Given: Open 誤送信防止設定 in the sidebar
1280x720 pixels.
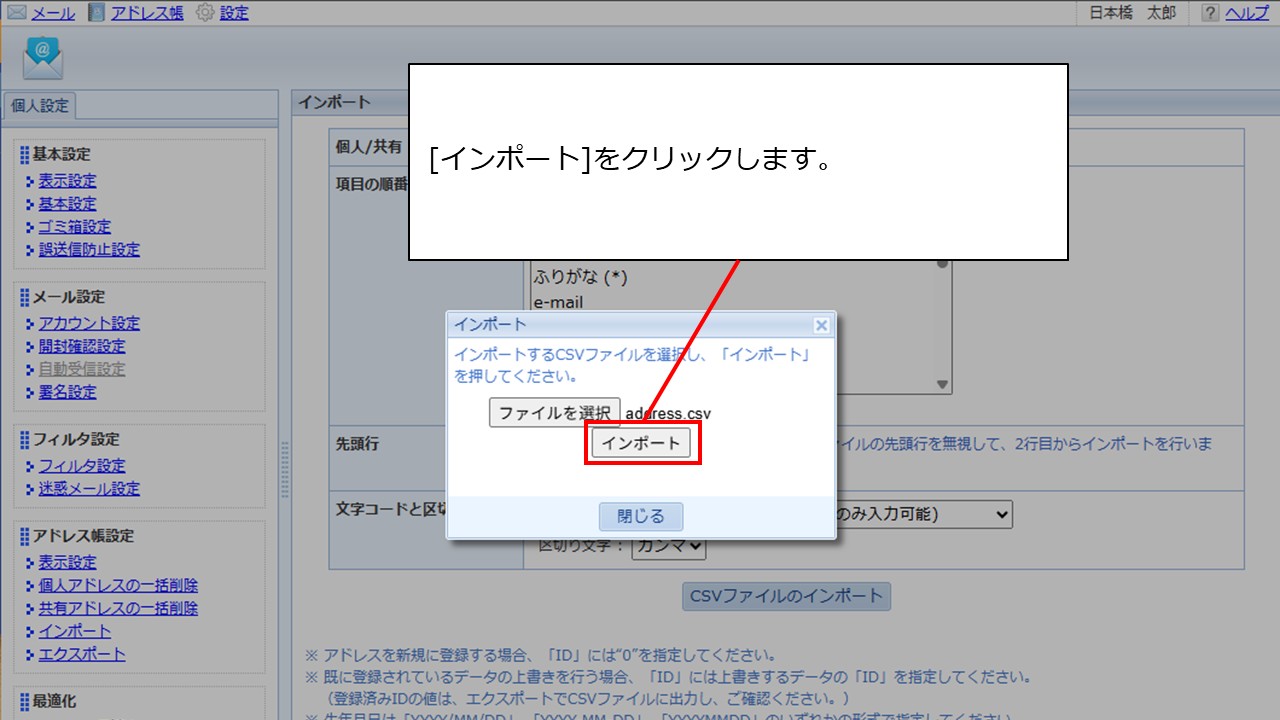Looking at the screenshot, I should click(x=89, y=250).
